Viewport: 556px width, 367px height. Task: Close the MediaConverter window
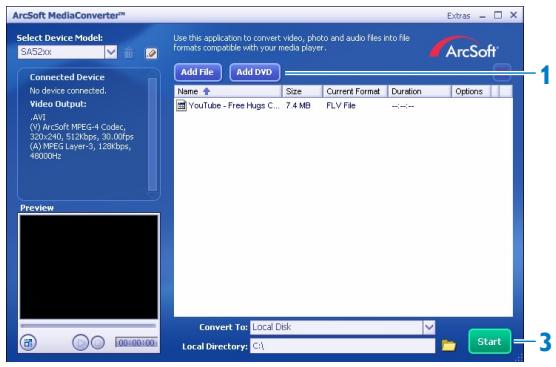(513, 15)
